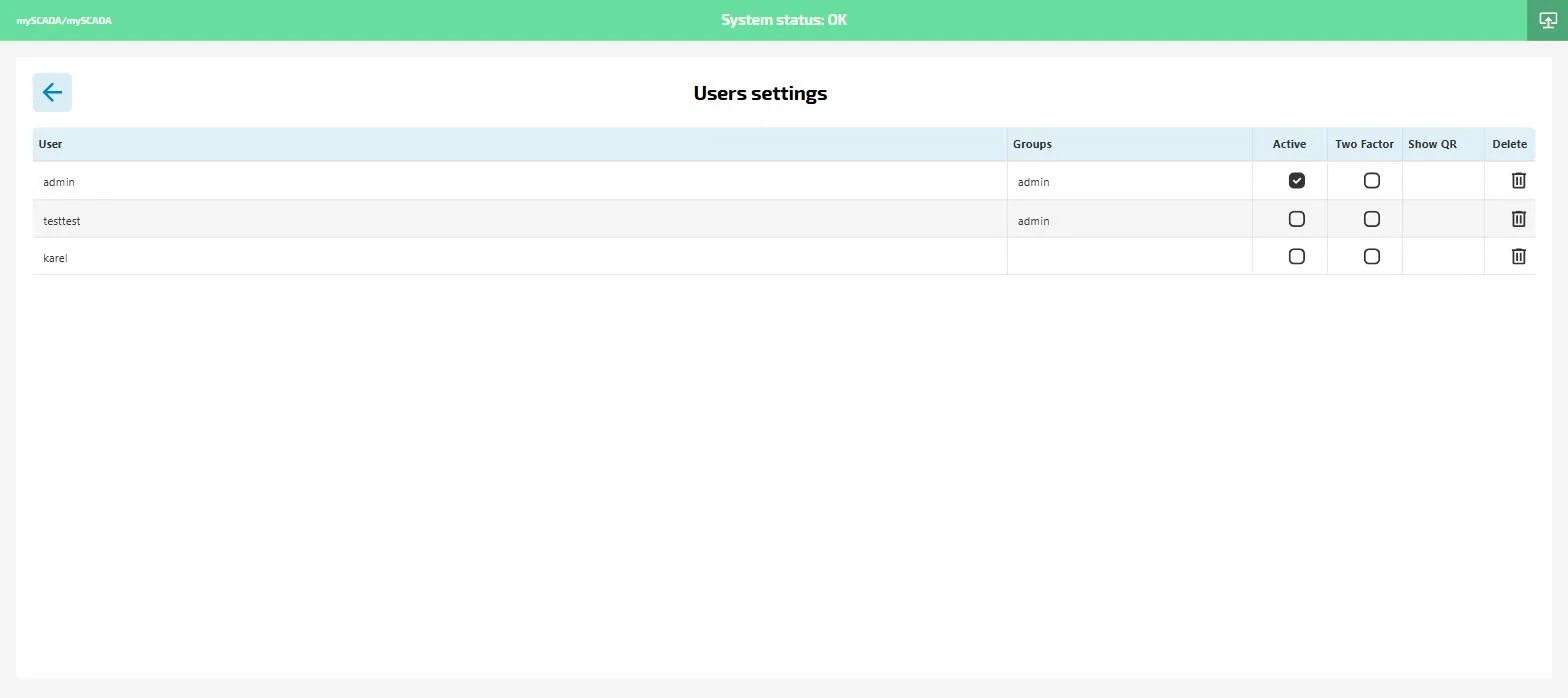
Task: Click the System status: OK text
Action: pyautogui.click(x=784, y=20)
